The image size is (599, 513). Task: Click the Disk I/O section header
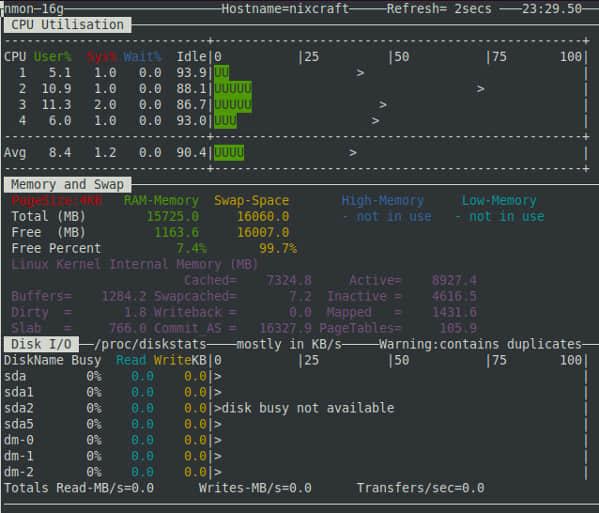tap(41, 344)
